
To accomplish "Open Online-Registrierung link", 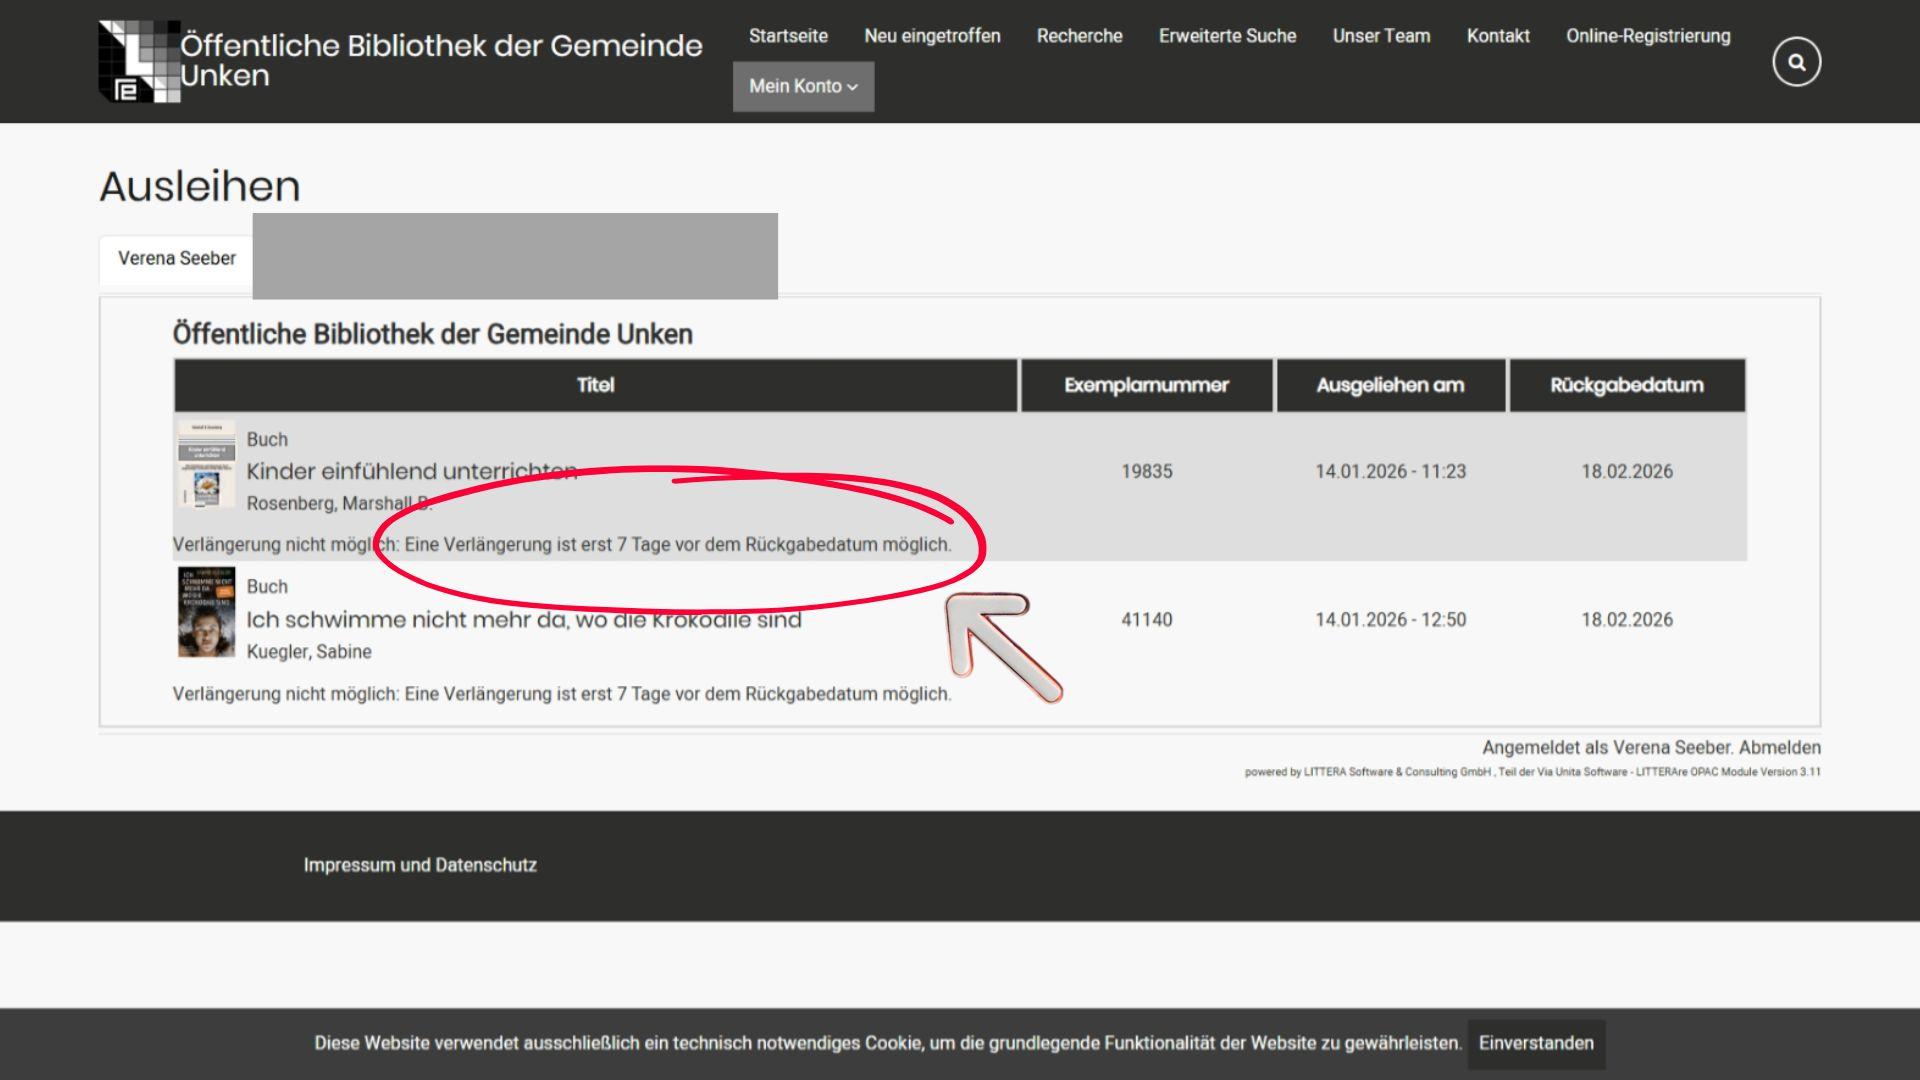I will click(x=1648, y=36).
